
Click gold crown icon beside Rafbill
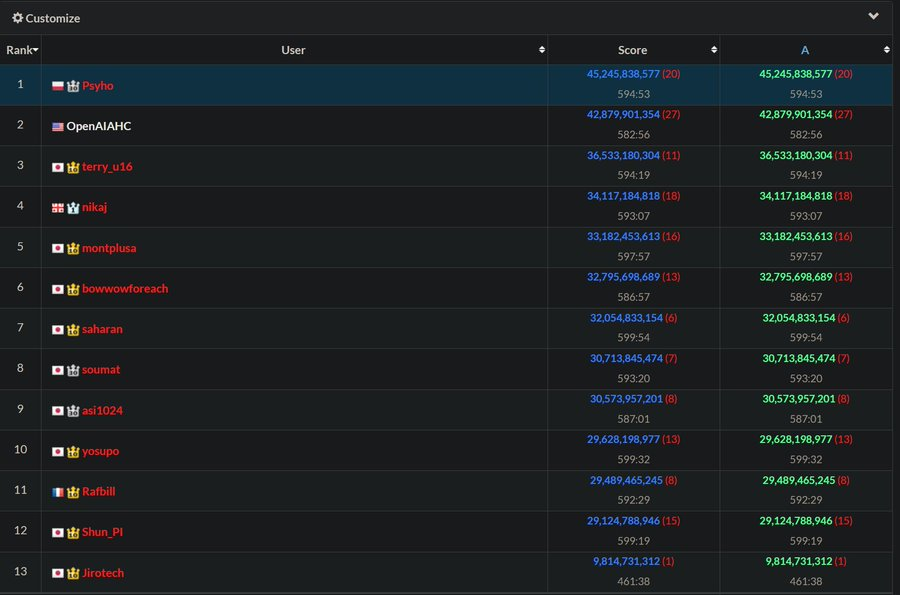point(73,492)
